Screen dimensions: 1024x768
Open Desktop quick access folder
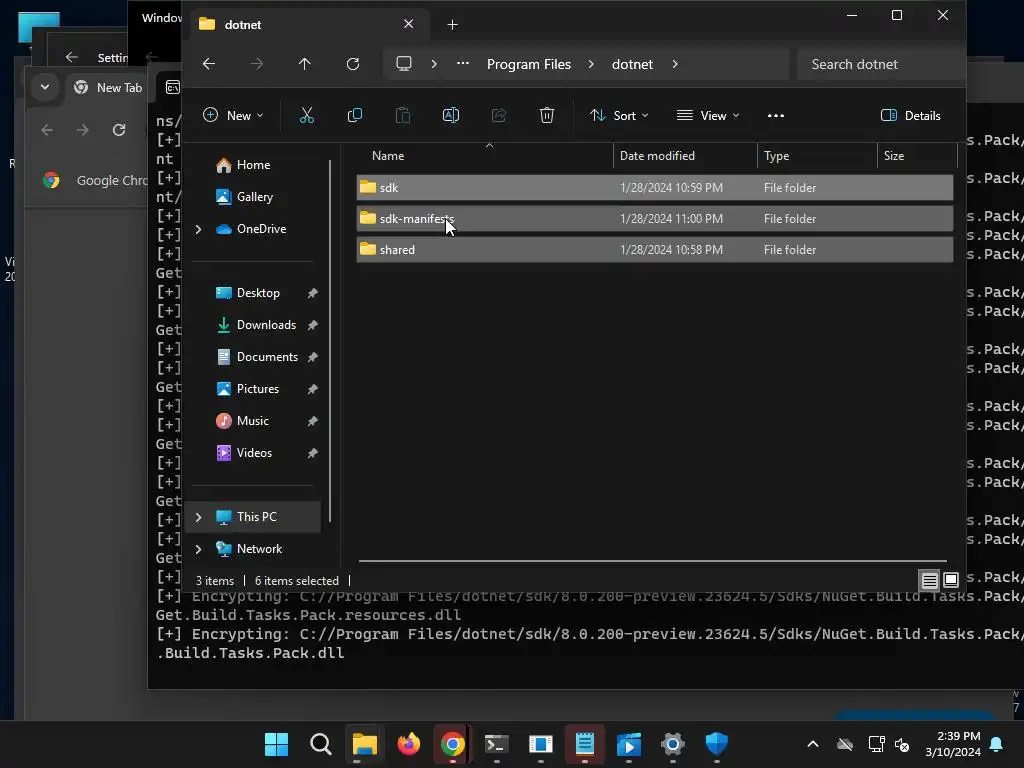coord(256,293)
